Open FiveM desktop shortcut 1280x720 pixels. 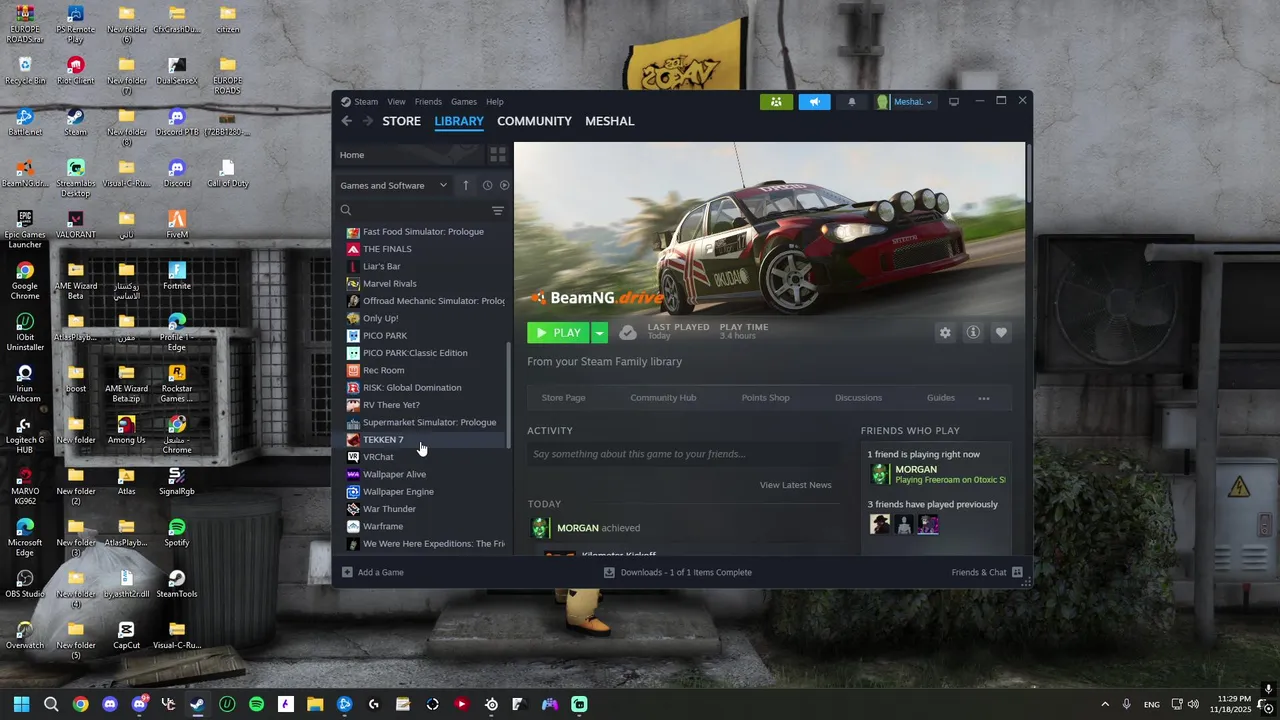click(x=177, y=224)
